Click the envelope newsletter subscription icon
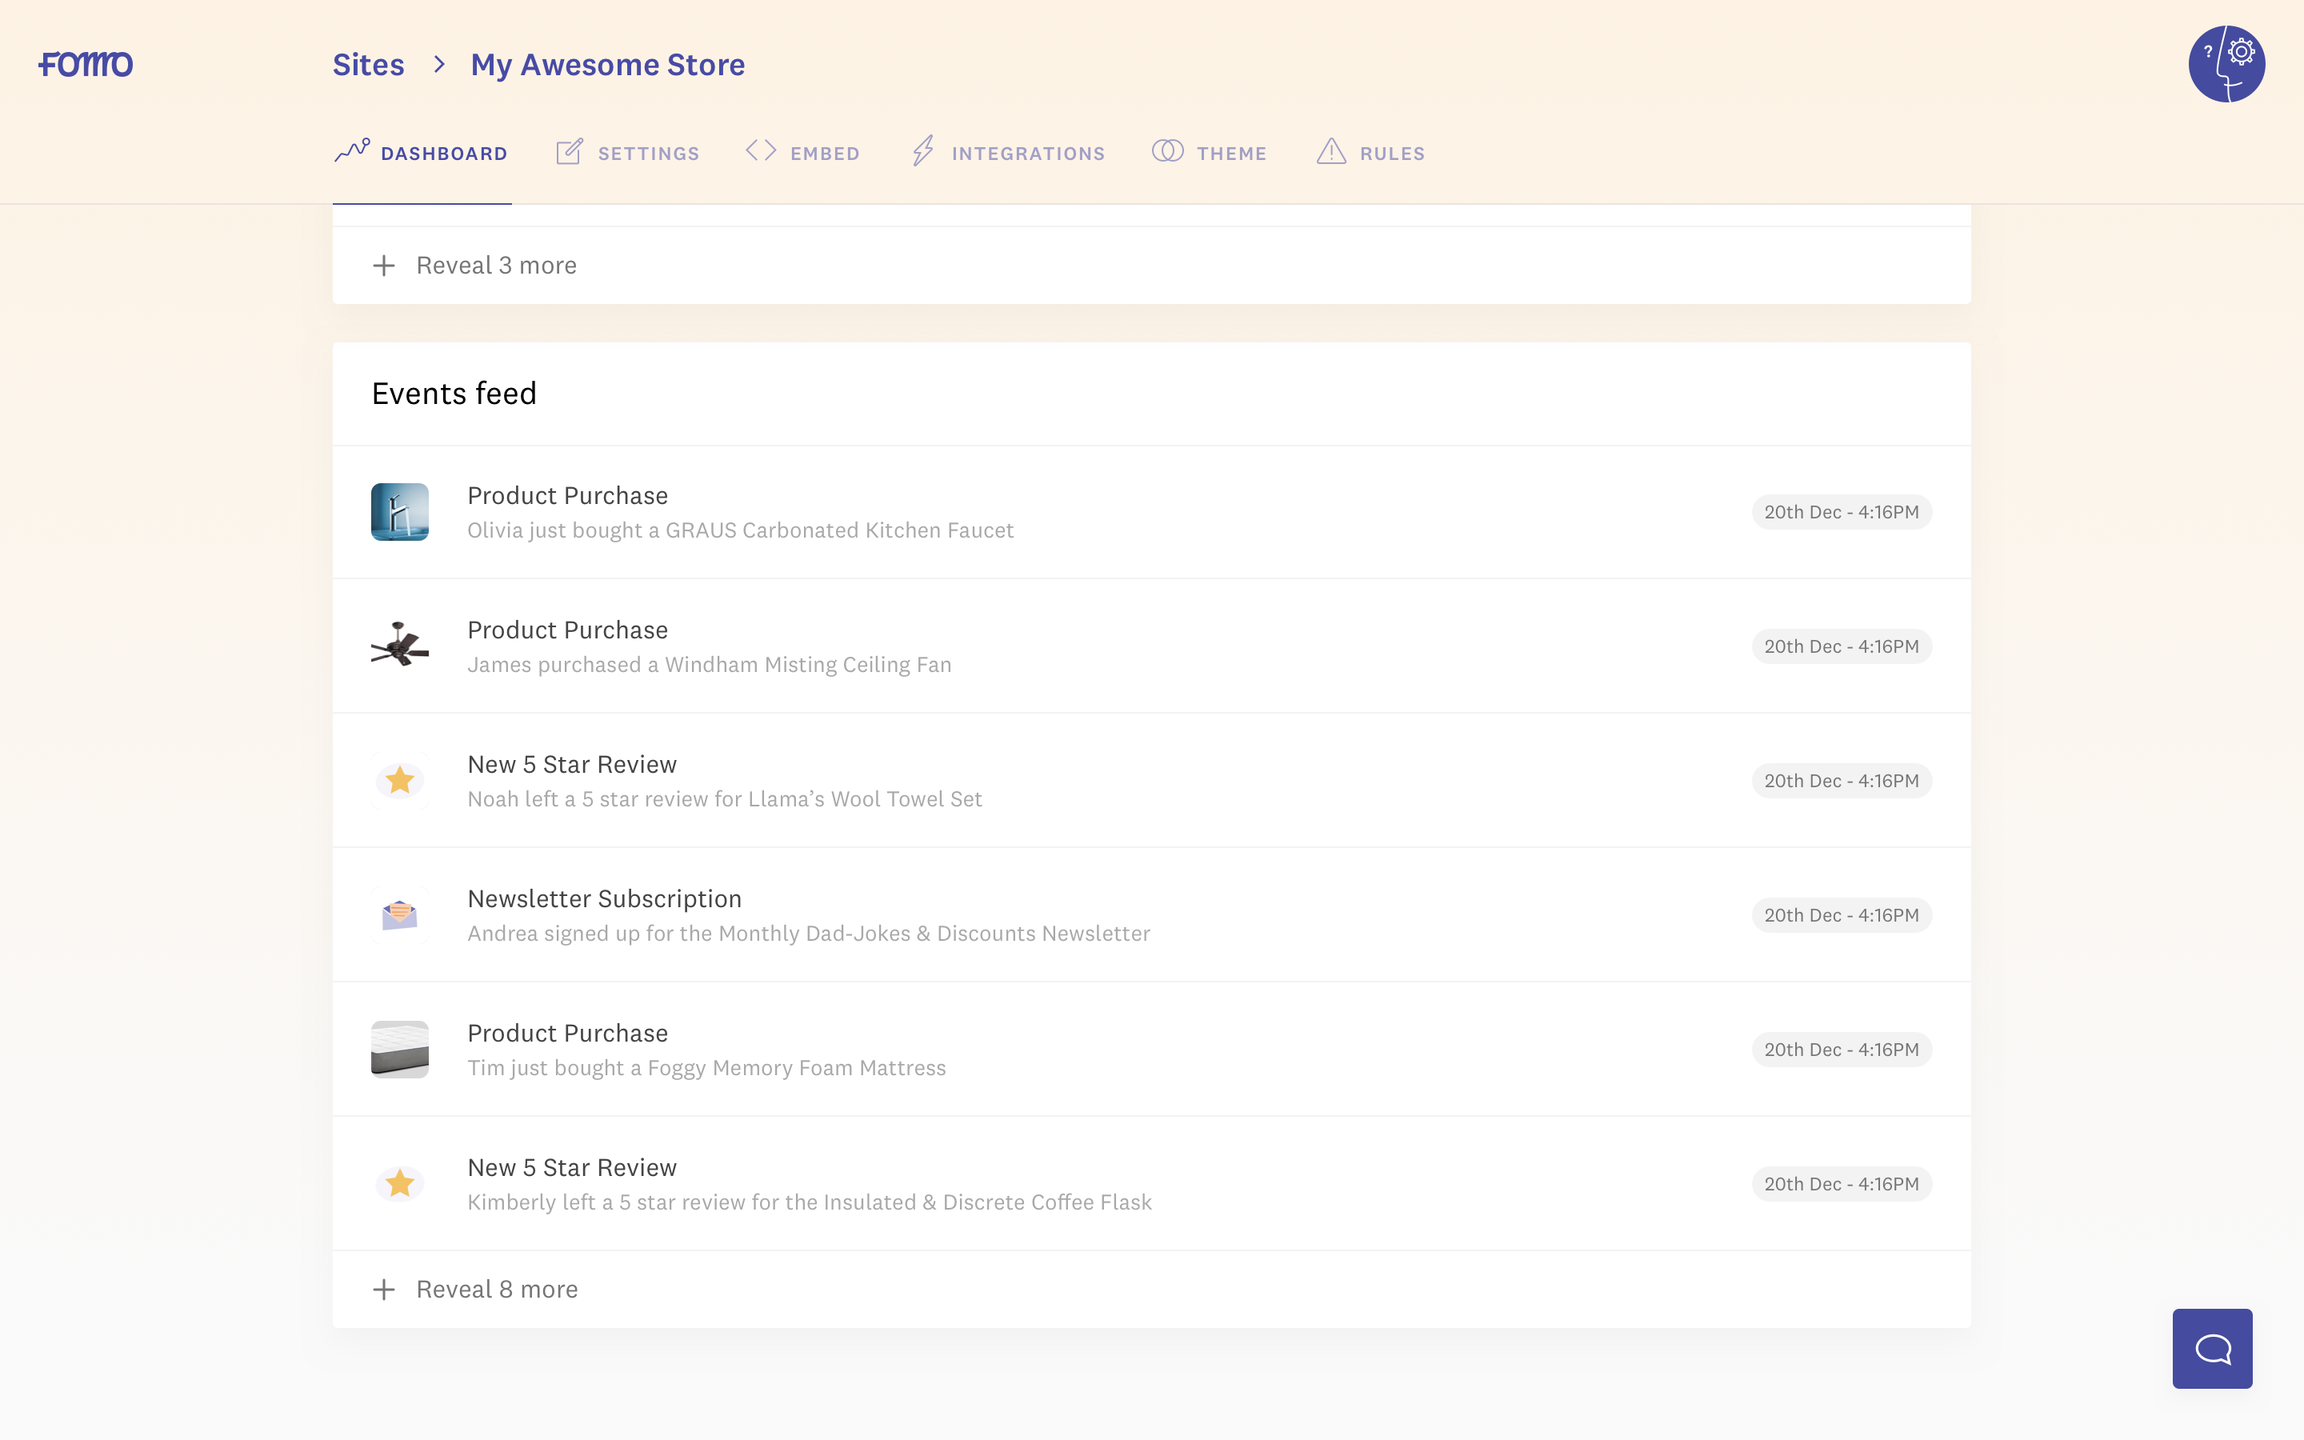This screenshot has width=2304, height=1440. coord(400,915)
